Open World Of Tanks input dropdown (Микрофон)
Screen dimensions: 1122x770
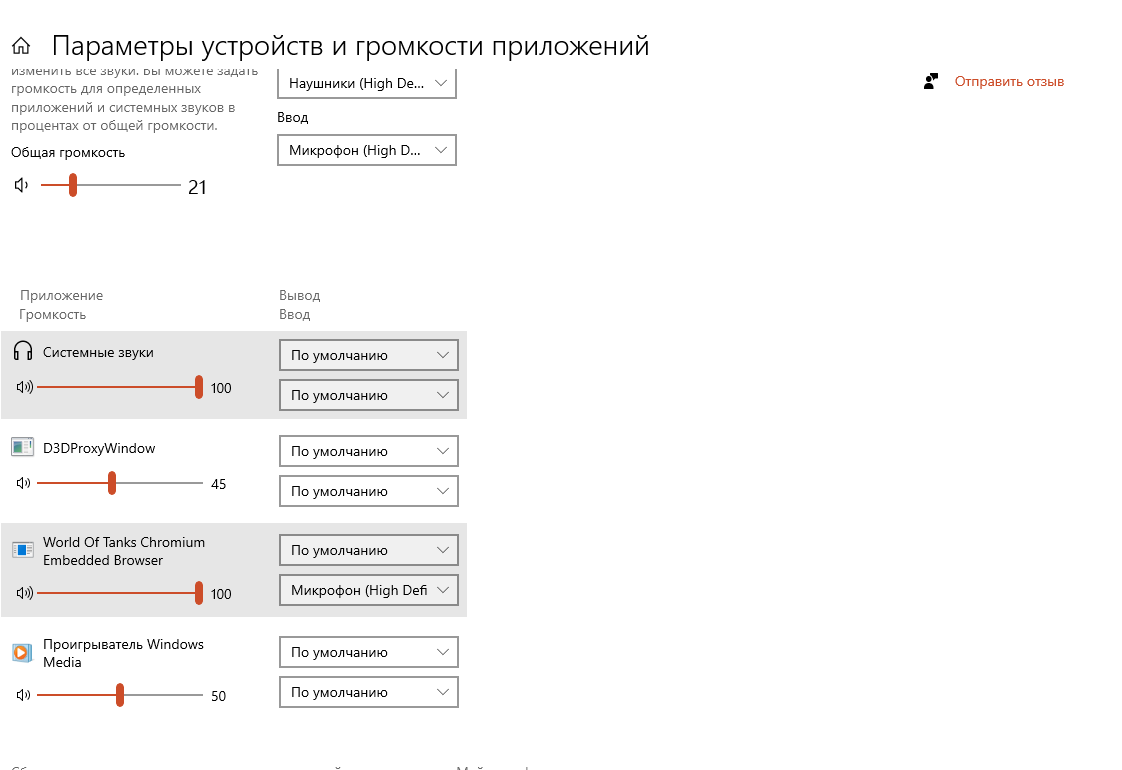tap(368, 590)
